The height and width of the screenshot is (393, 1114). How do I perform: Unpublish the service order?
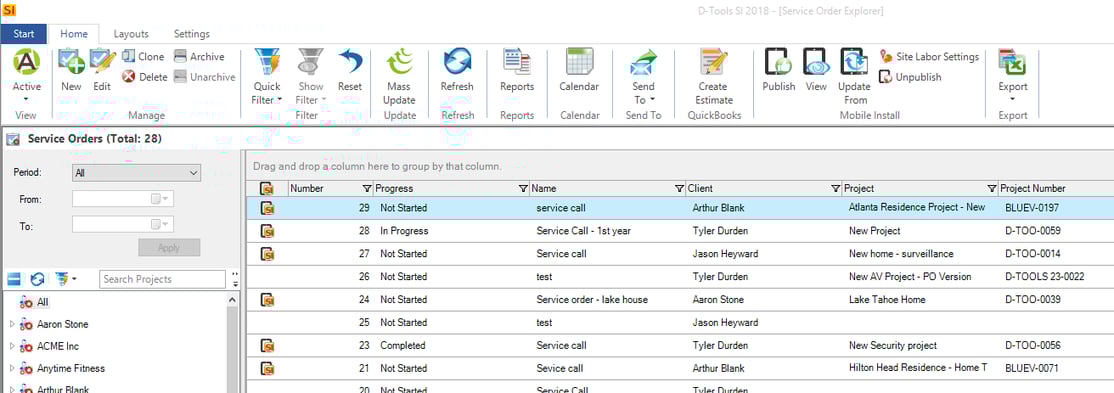click(x=911, y=77)
